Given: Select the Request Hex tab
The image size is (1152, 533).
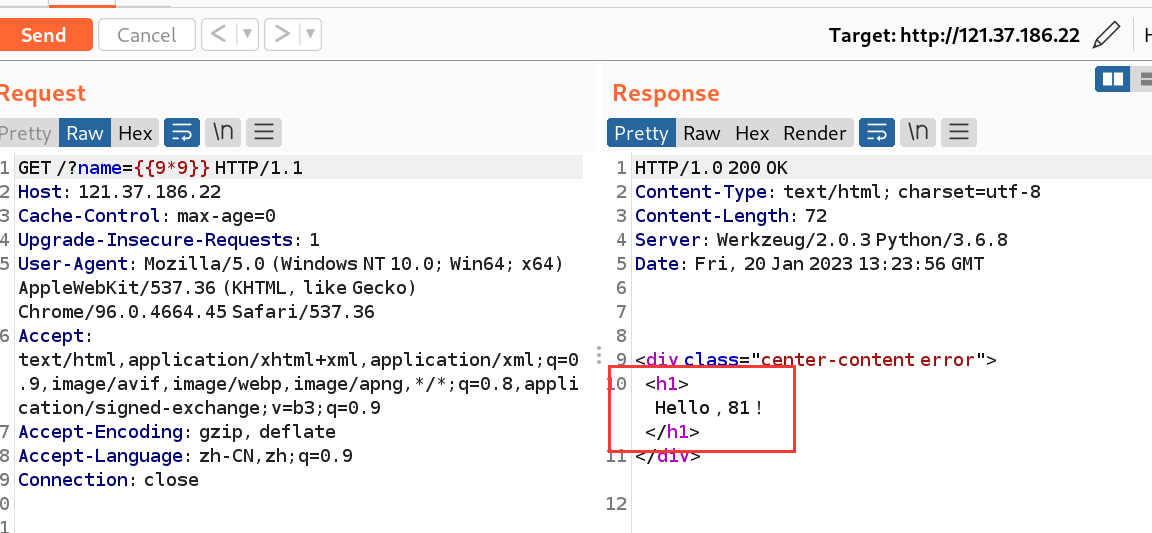Looking at the screenshot, I should coord(135,133).
